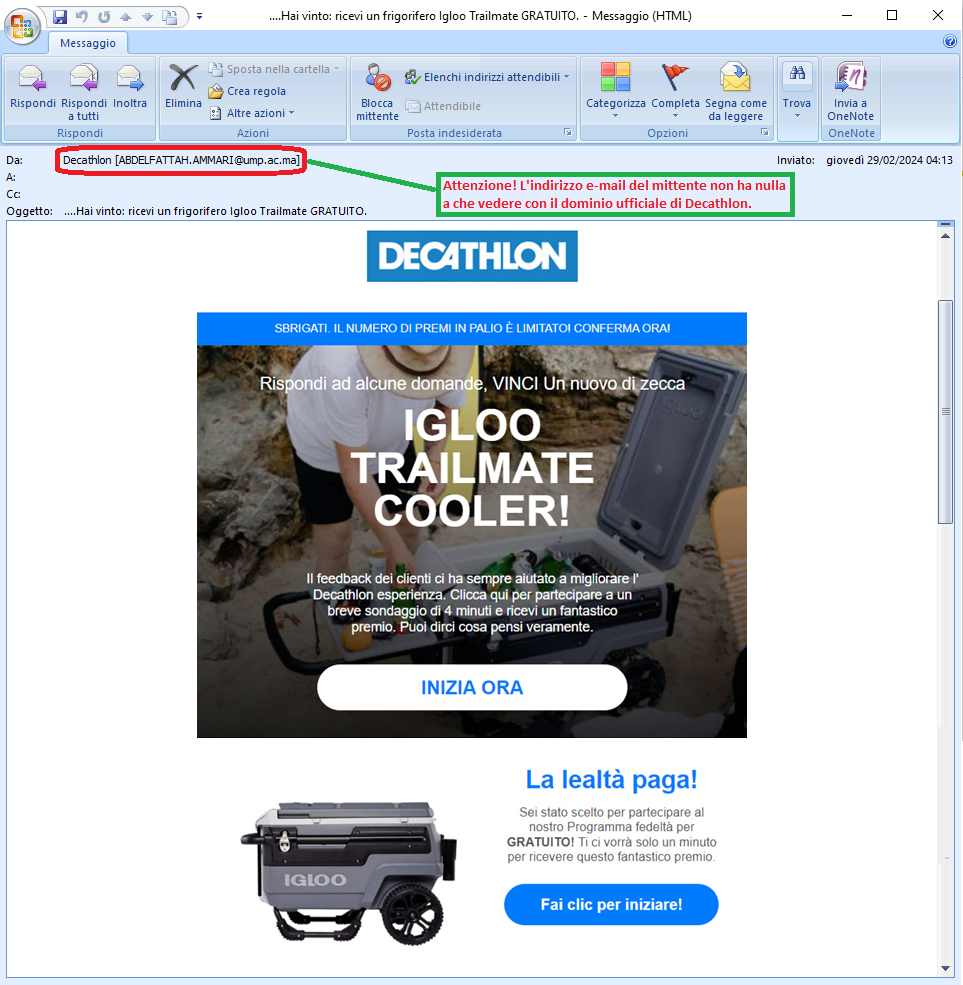Viewport: 963px width, 985px height.
Task: Open the Trova binoculars menu
Action: pyautogui.click(x=797, y=90)
